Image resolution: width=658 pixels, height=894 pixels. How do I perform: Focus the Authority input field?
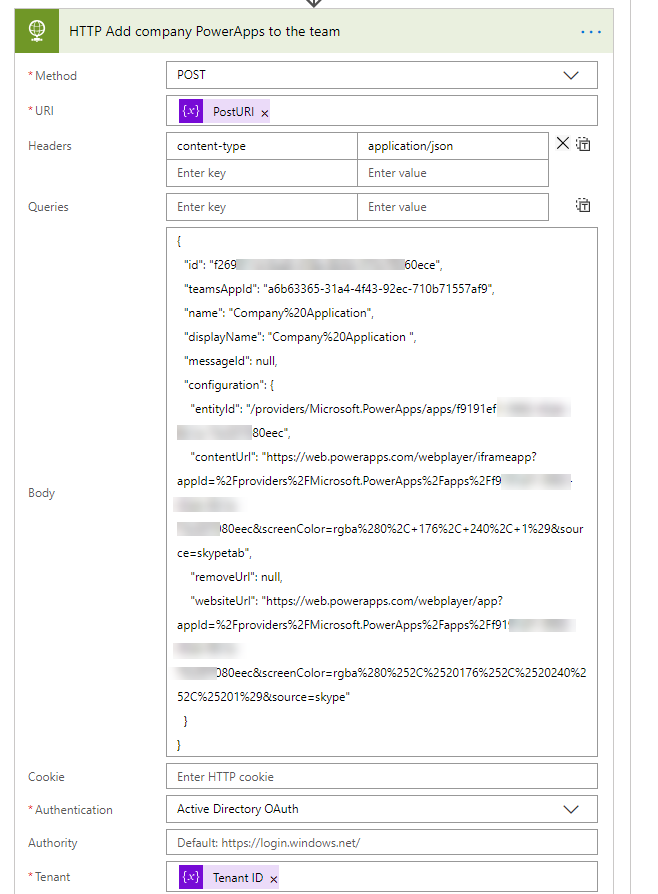[381, 843]
